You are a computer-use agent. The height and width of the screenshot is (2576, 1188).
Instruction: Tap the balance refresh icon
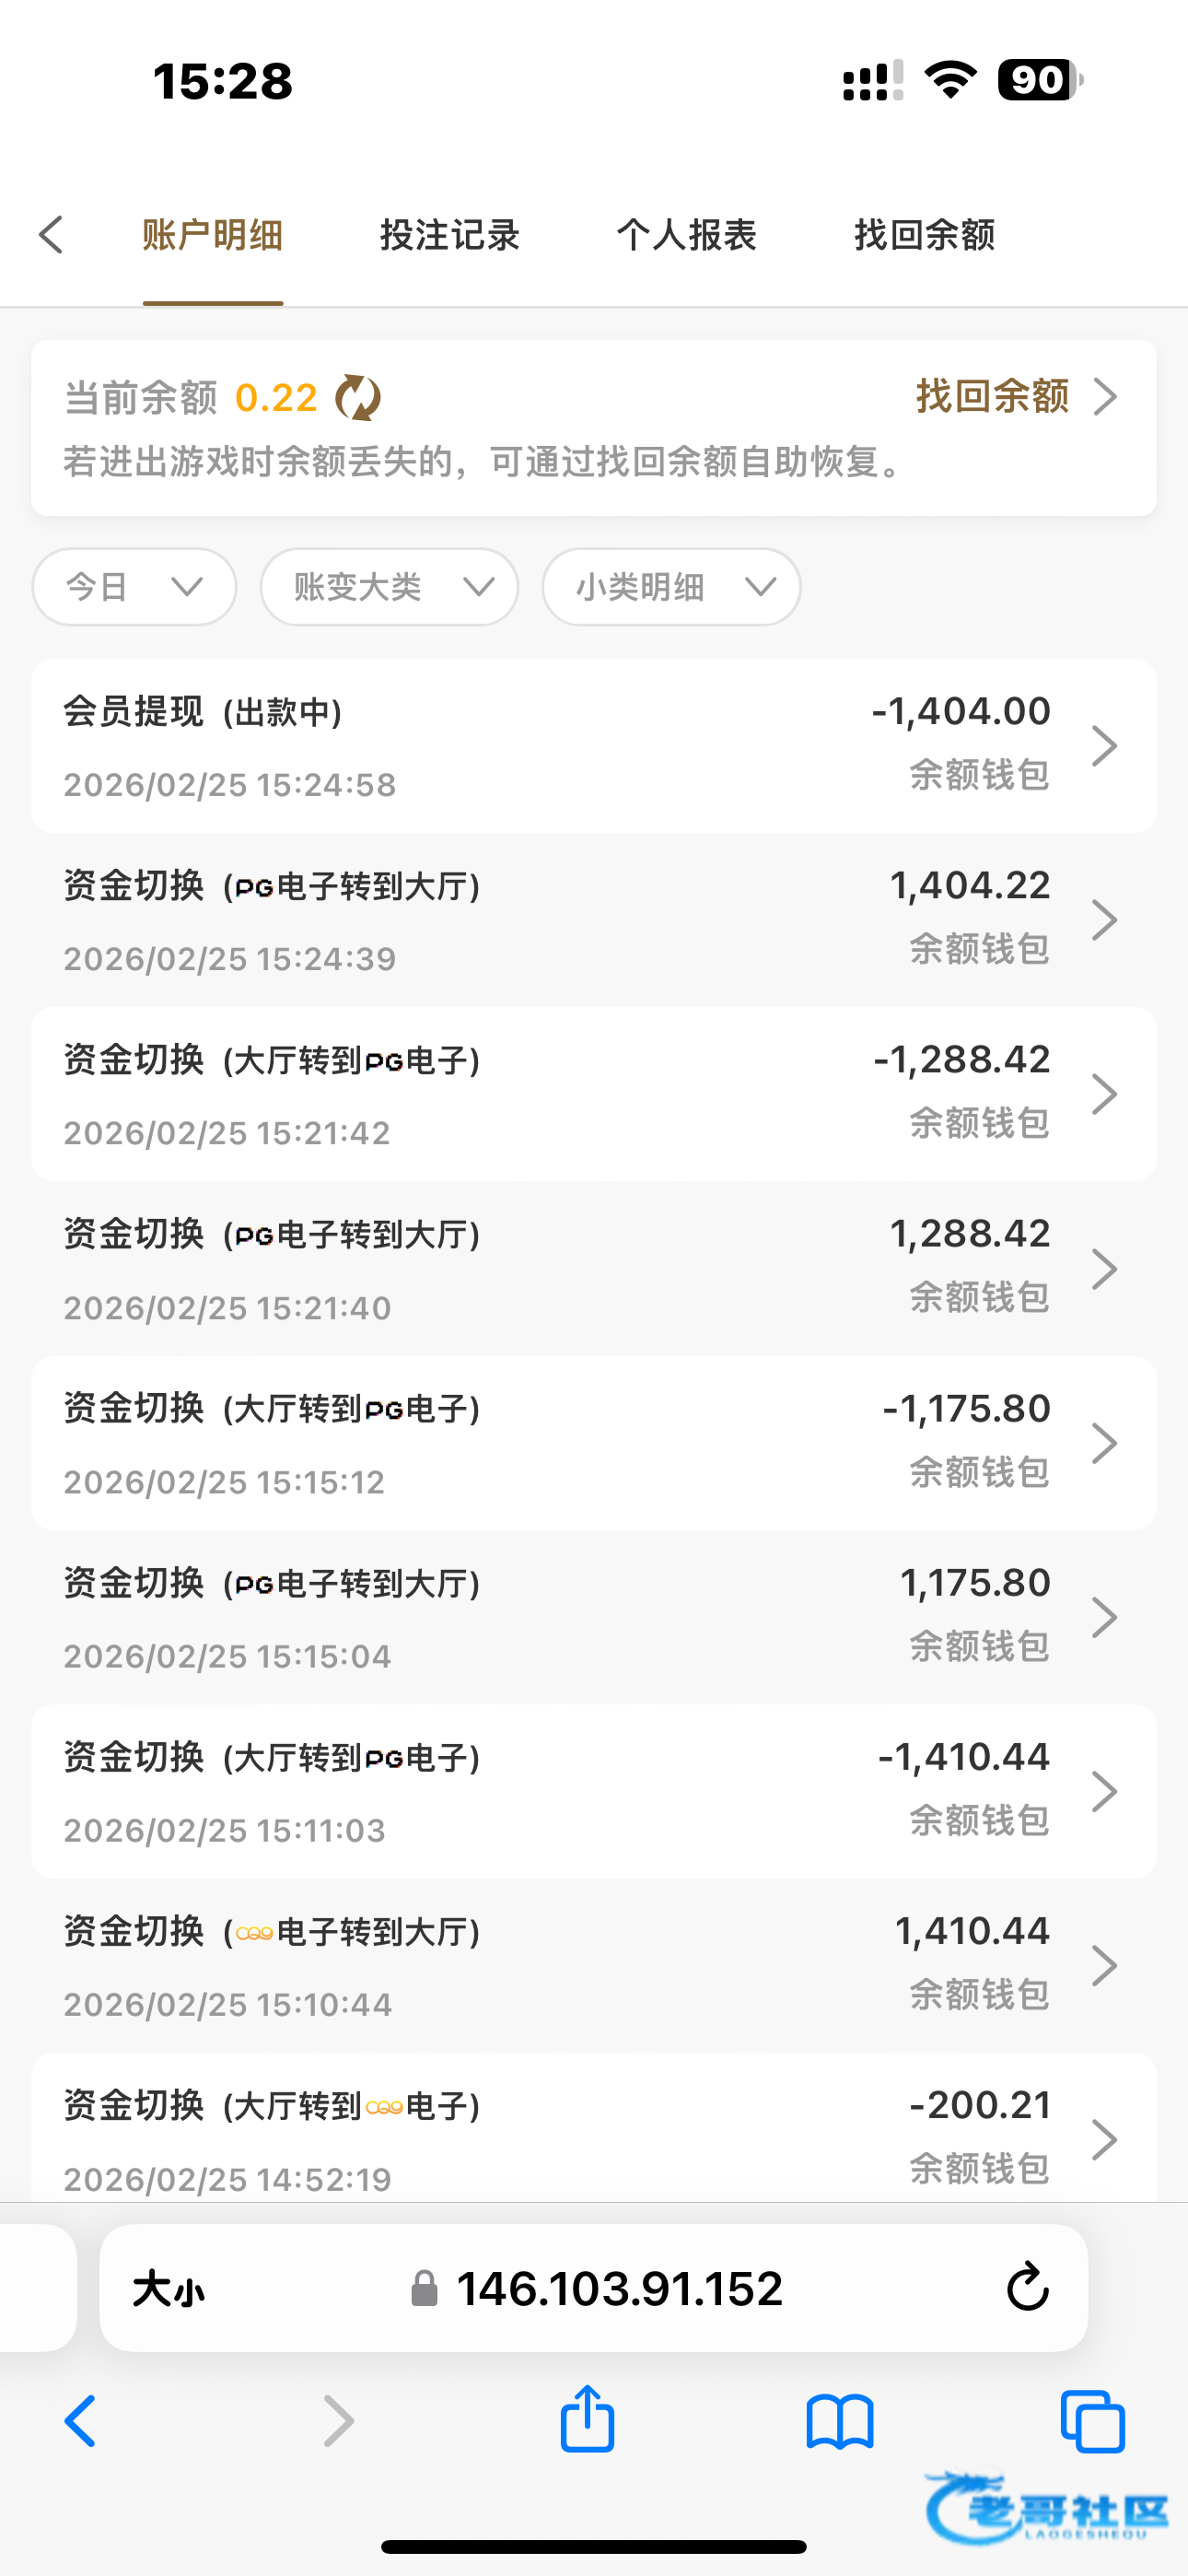pos(358,398)
